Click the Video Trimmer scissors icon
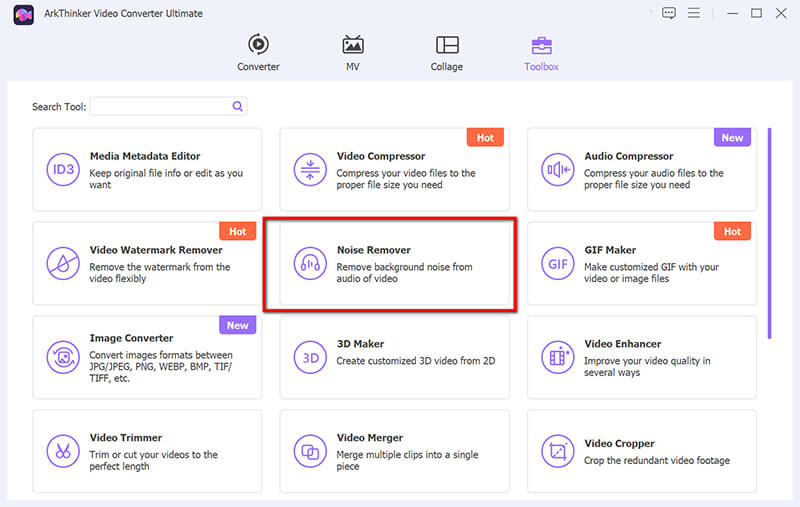The image size is (800, 507). (63, 451)
